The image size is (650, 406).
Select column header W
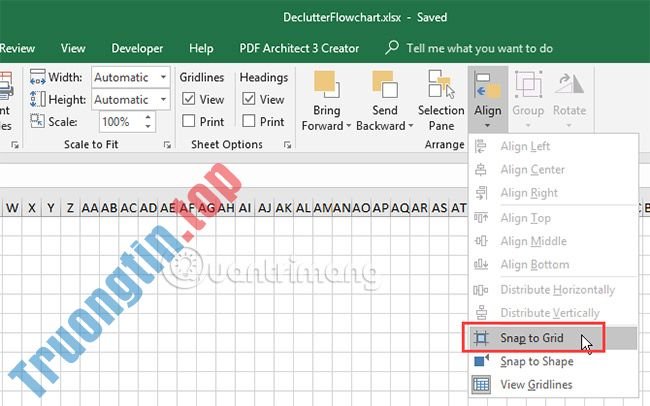click(x=12, y=208)
